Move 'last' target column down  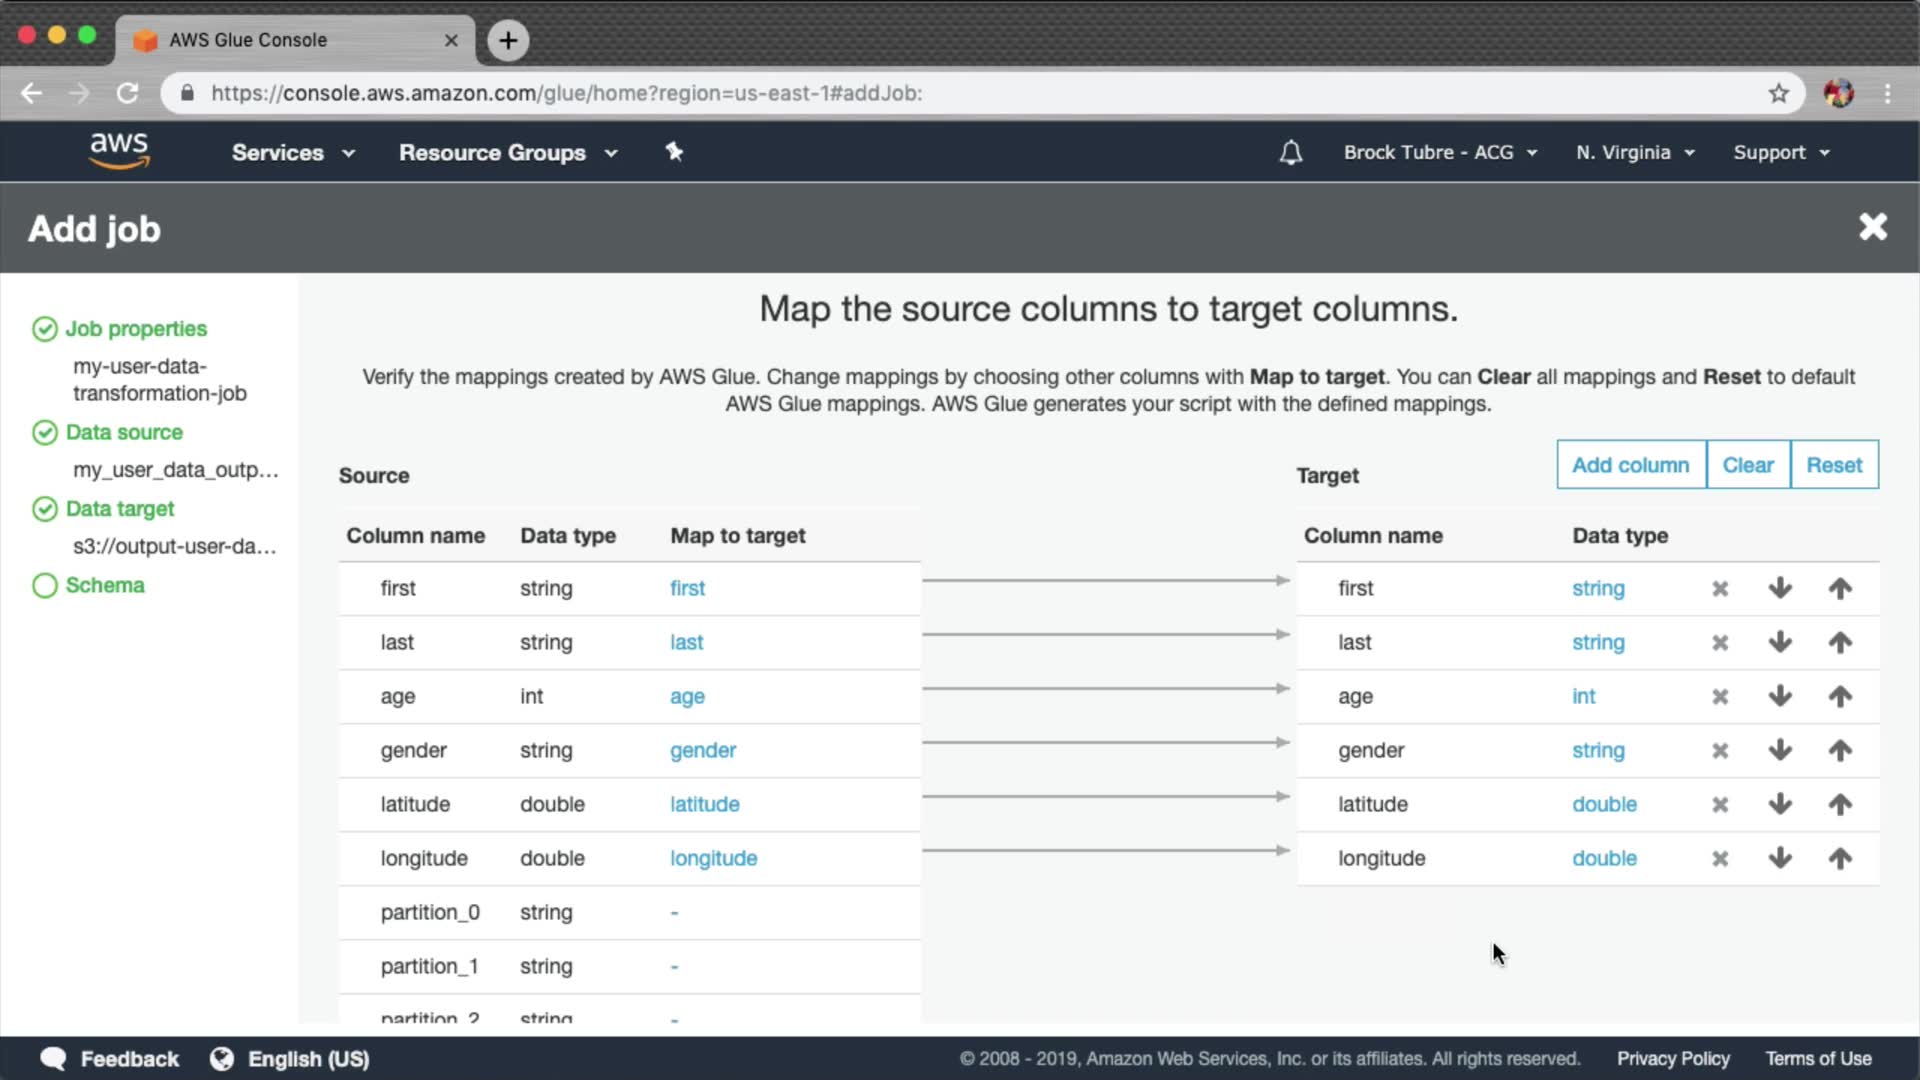(x=1780, y=643)
